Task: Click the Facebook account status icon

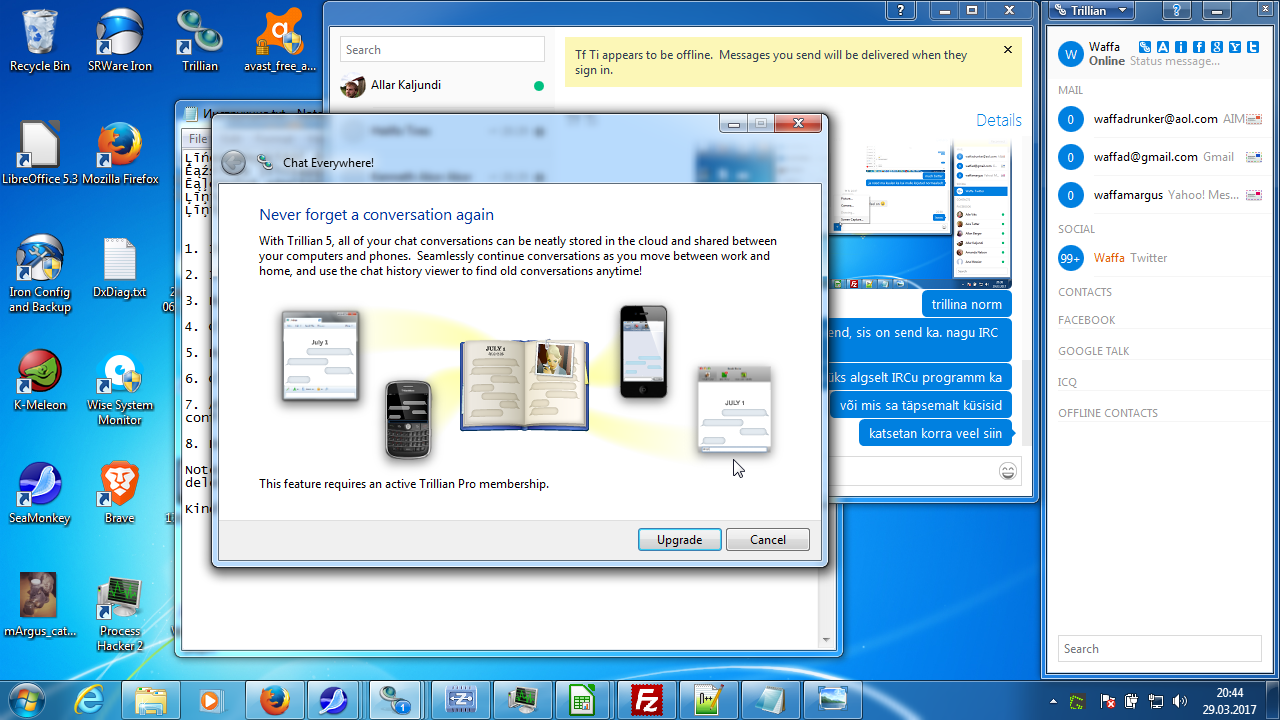Action: click(x=1199, y=47)
